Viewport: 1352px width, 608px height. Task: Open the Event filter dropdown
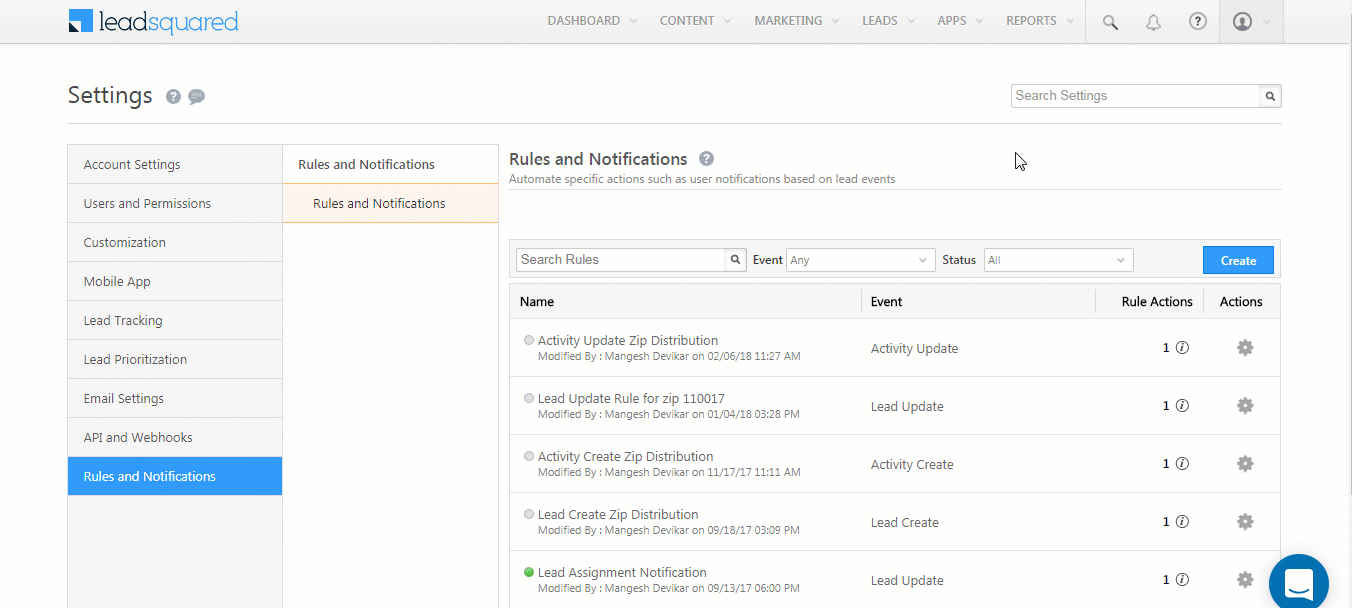coord(858,259)
